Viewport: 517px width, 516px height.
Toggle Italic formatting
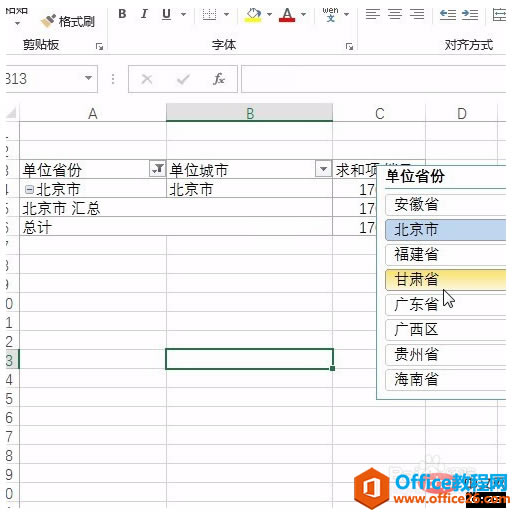(x=144, y=14)
